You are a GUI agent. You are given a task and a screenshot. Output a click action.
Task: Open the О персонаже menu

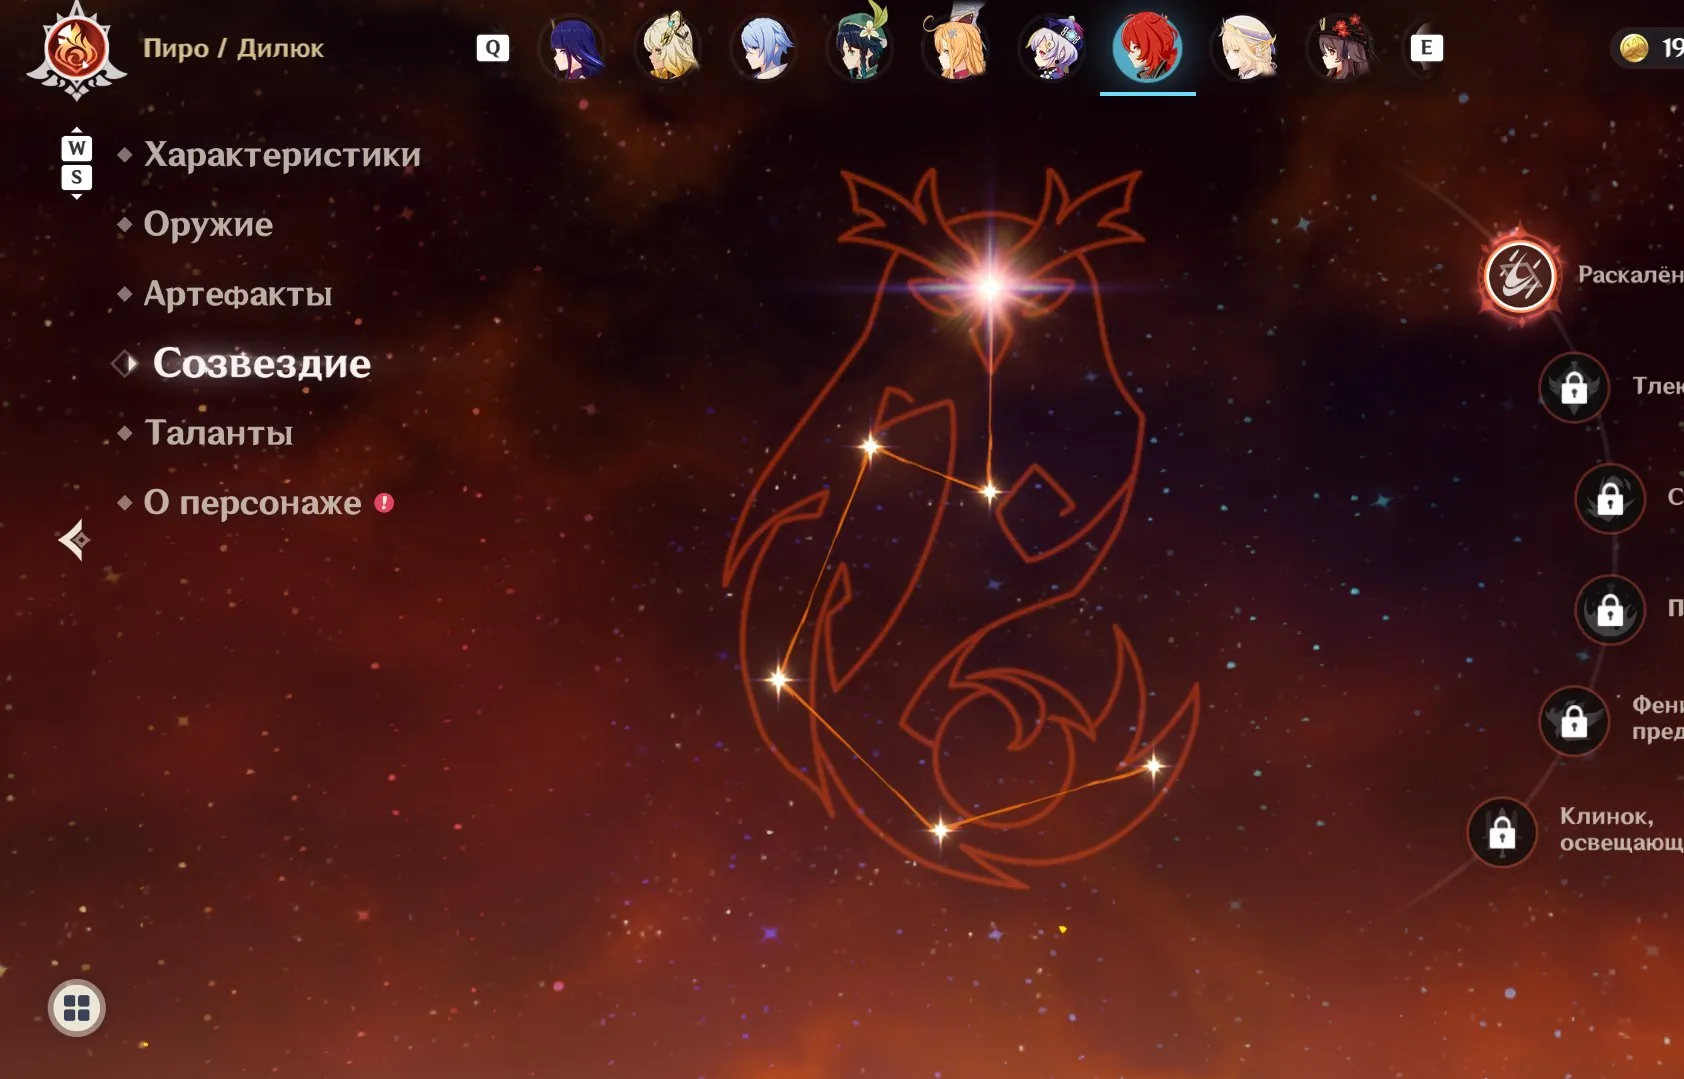(x=252, y=502)
